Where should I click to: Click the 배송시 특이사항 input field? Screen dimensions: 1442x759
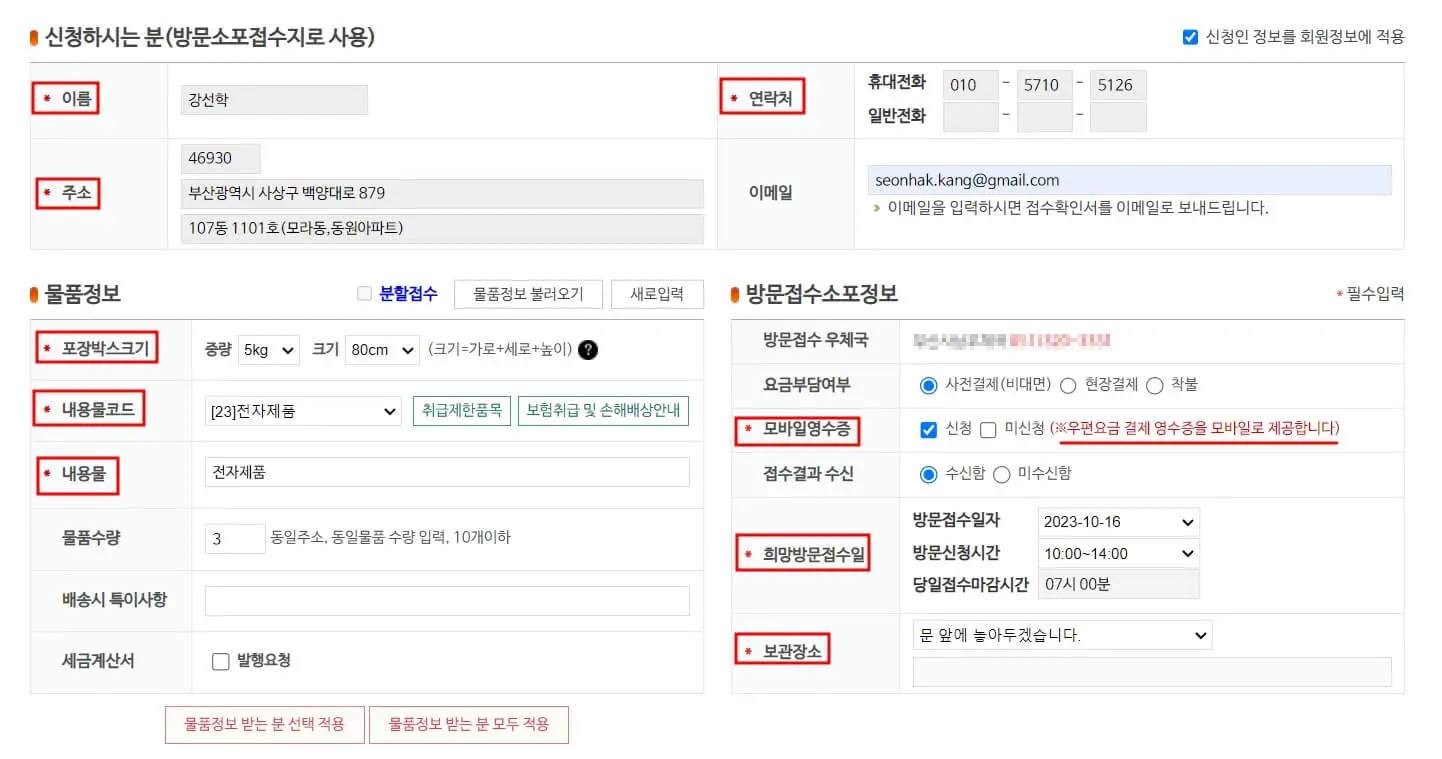[445, 600]
